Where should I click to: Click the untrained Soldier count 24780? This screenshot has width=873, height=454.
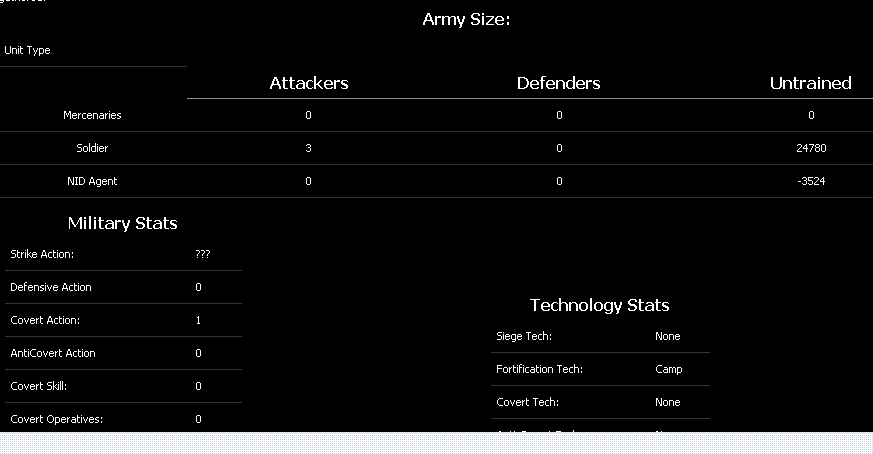tap(810, 148)
